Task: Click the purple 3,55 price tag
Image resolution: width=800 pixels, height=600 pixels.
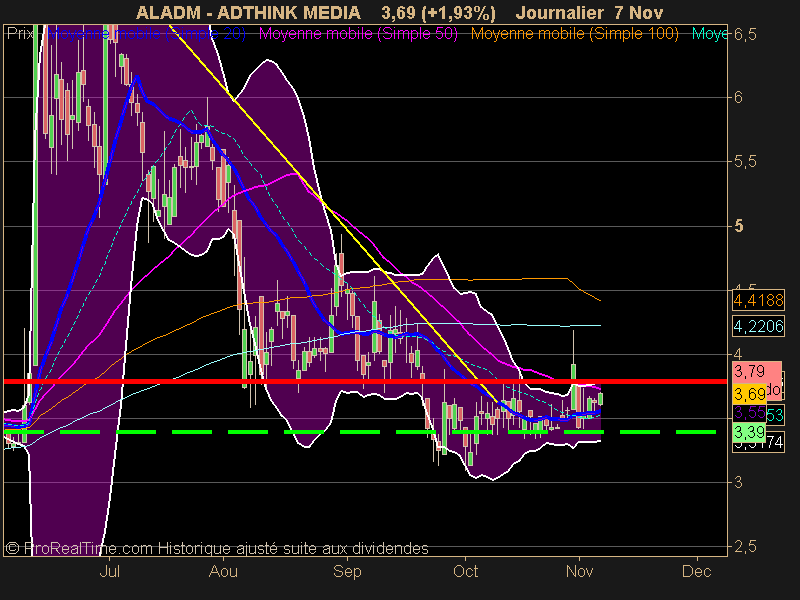Action: [749, 412]
